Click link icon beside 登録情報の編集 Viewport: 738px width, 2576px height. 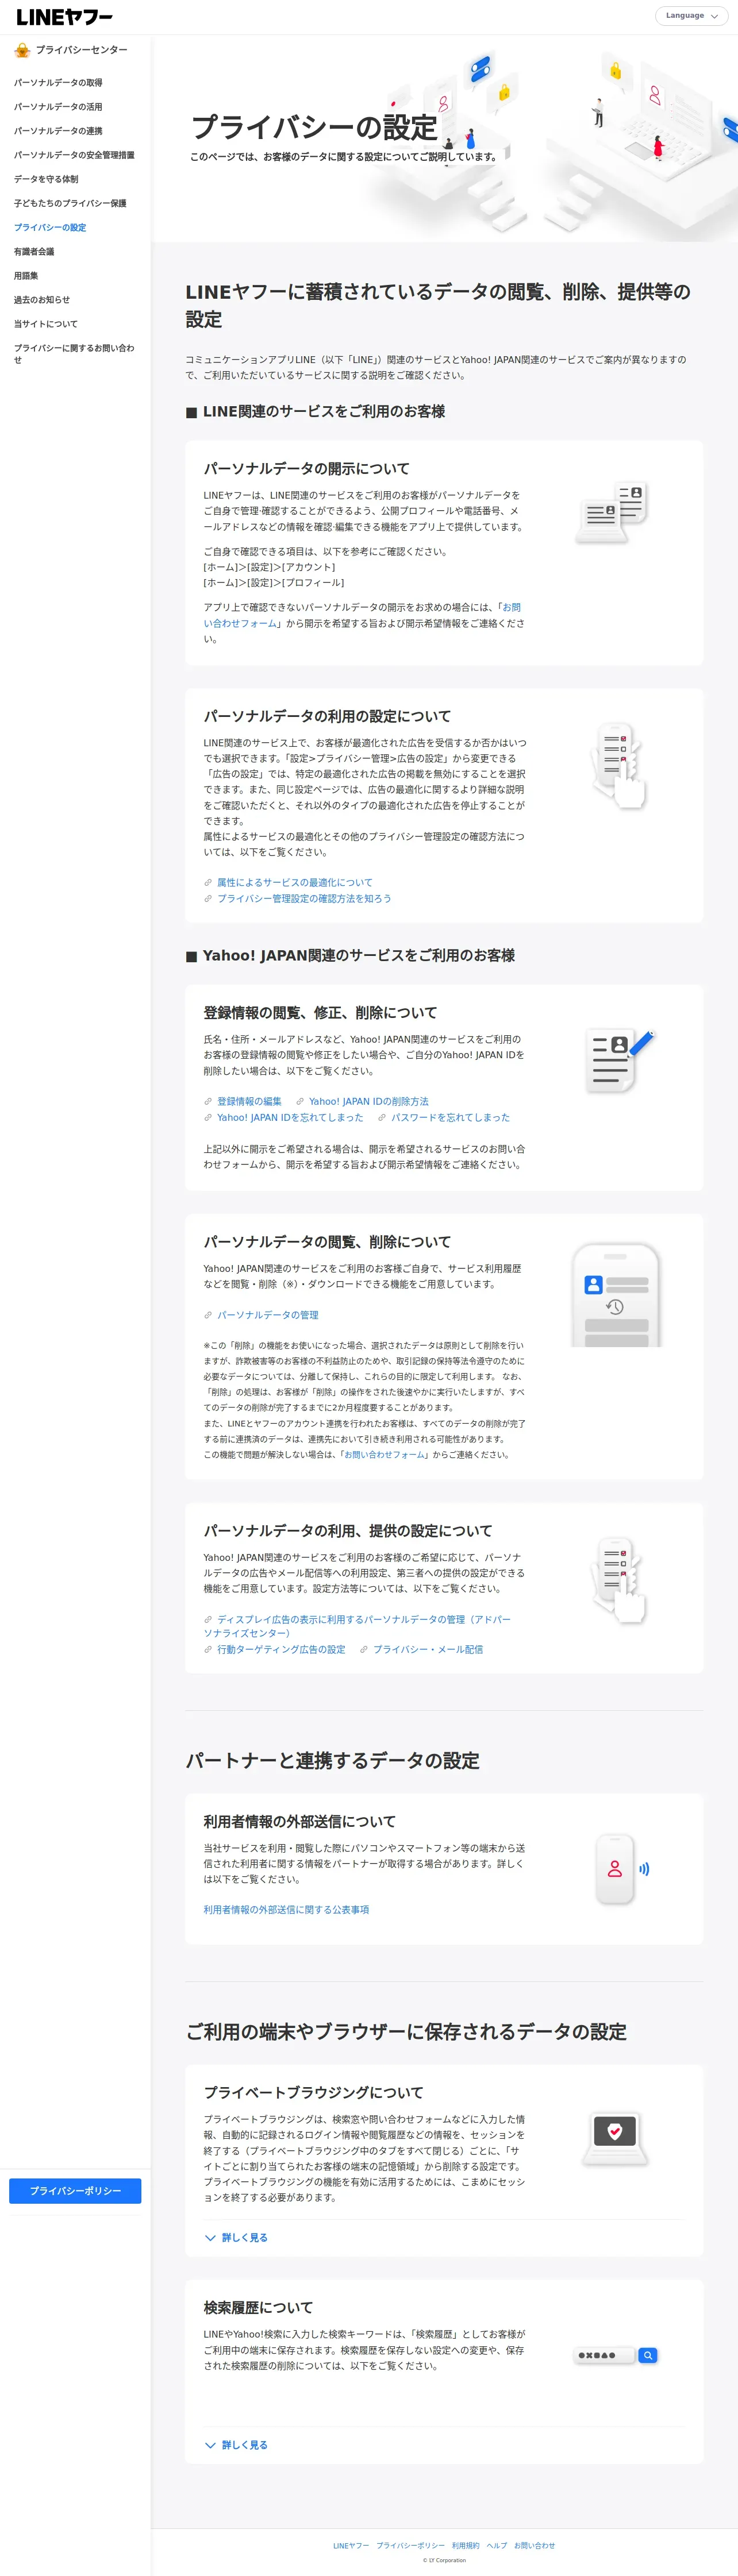pyautogui.click(x=208, y=1101)
